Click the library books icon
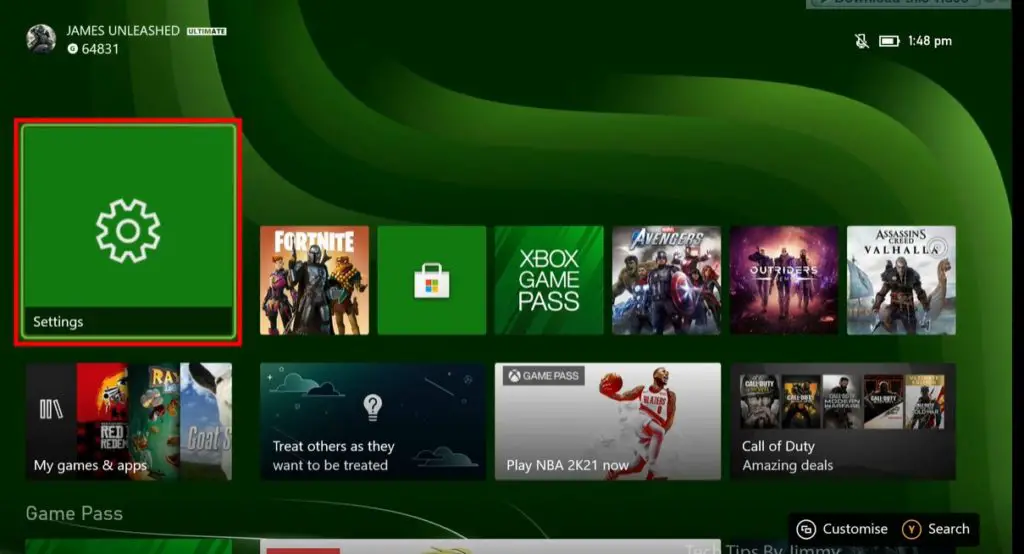This screenshot has height=554, width=1024. [51, 410]
